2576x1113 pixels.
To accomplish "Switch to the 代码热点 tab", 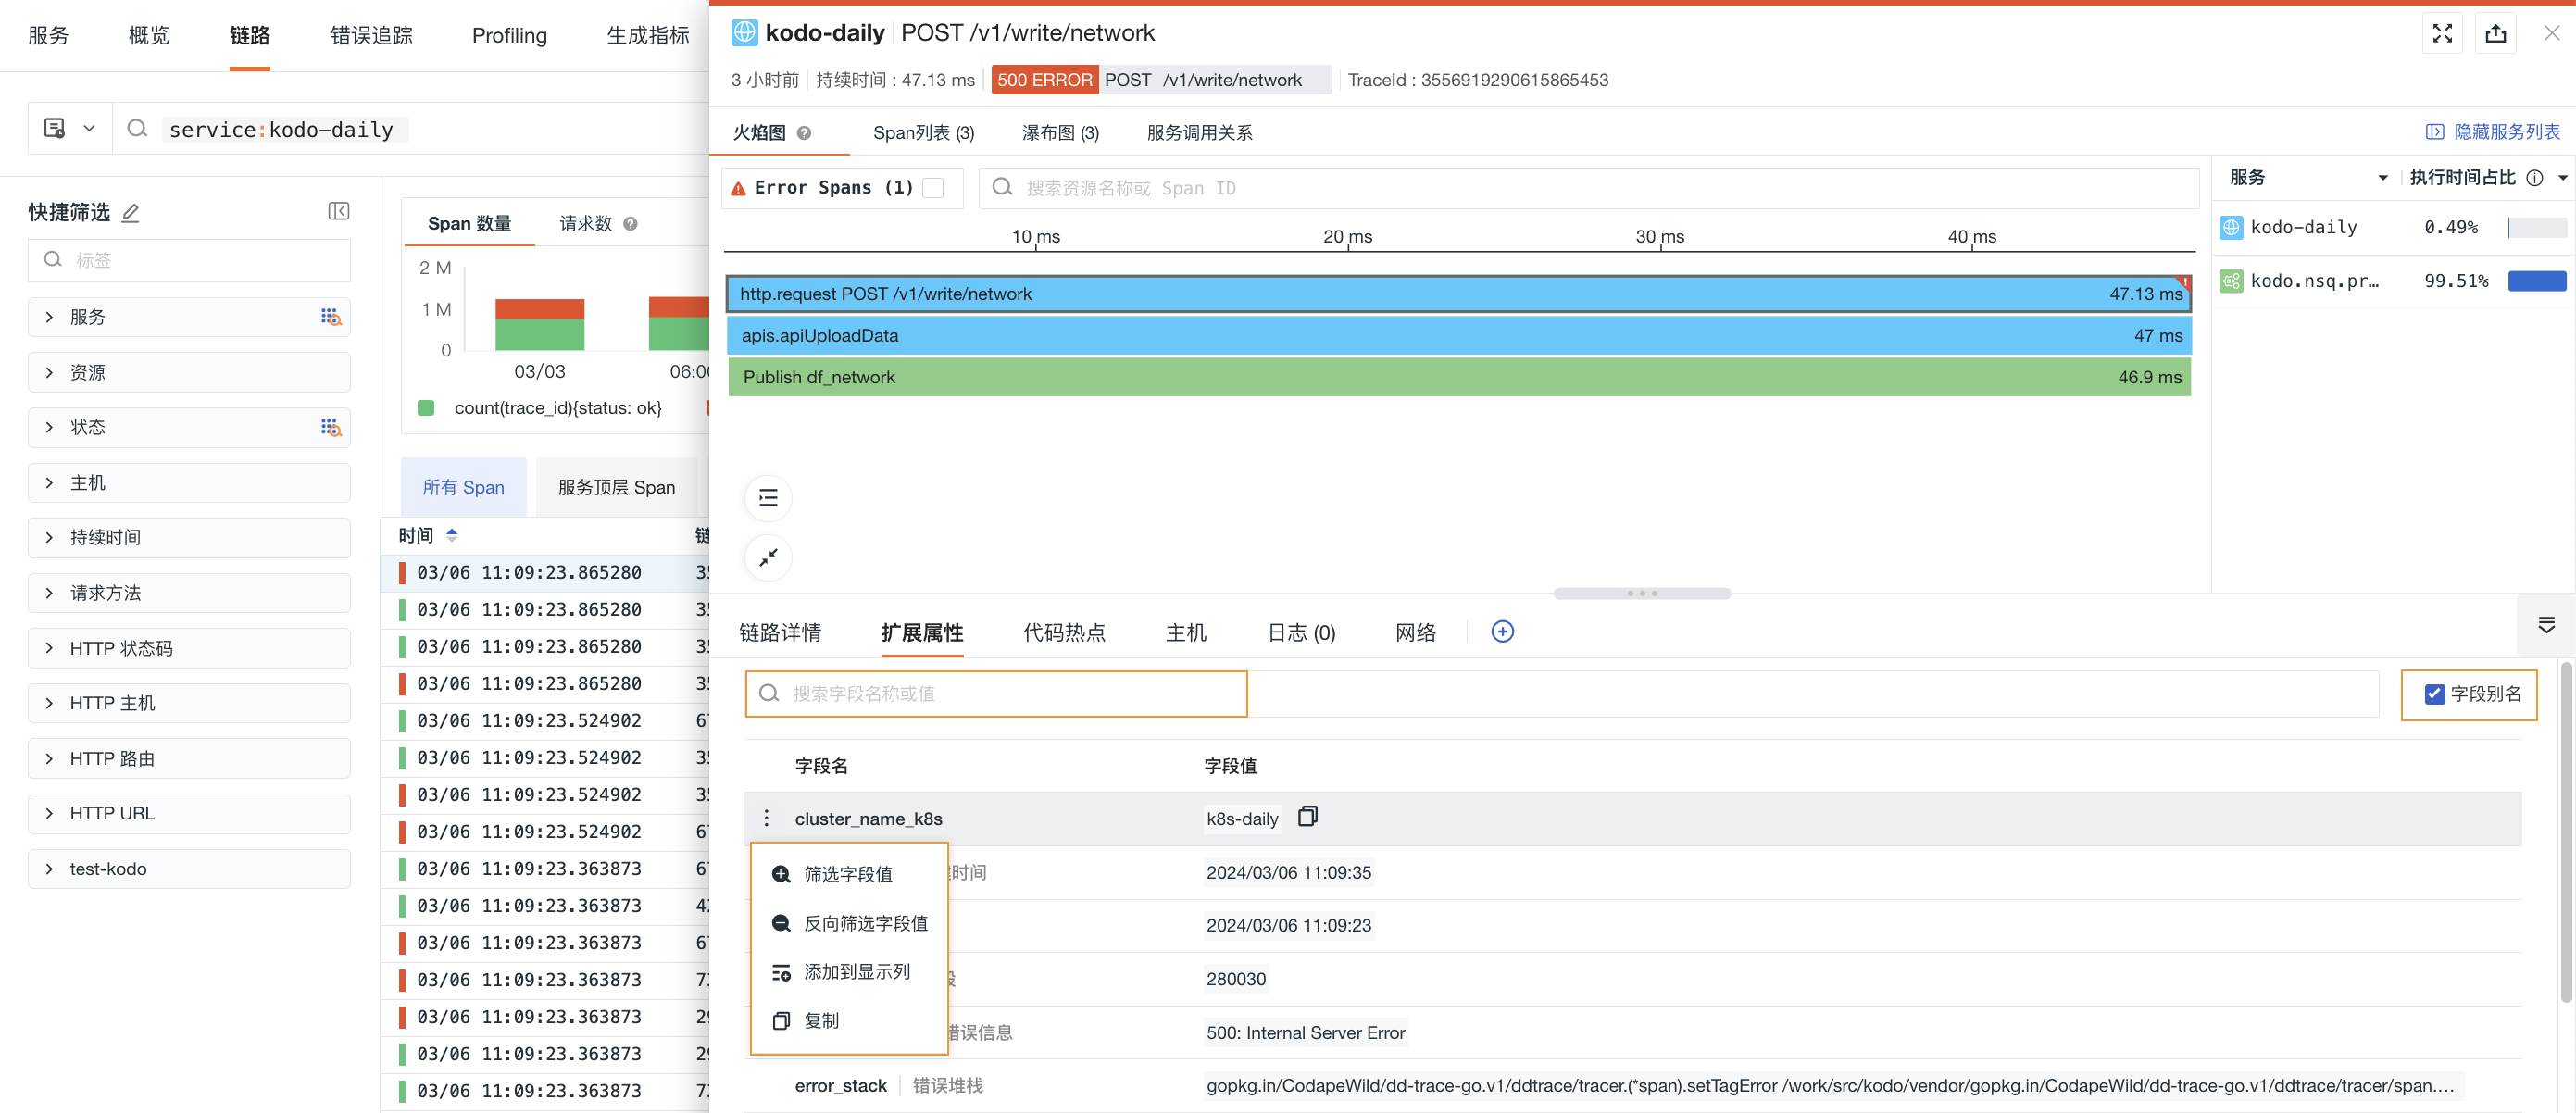I will coord(1064,632).
